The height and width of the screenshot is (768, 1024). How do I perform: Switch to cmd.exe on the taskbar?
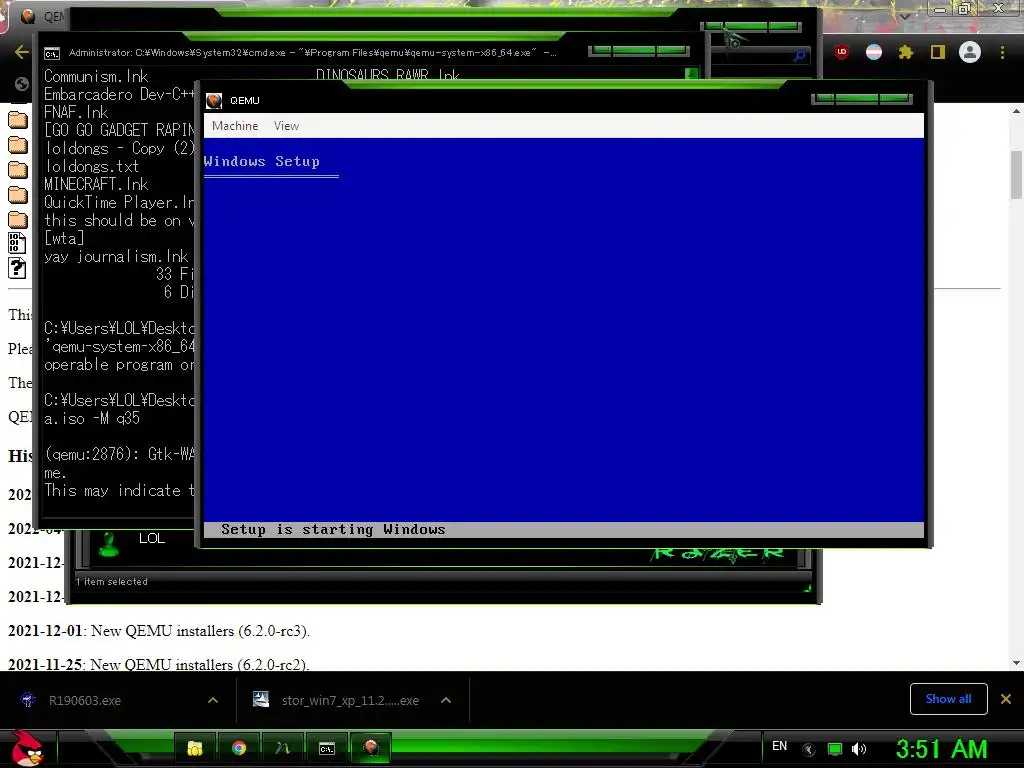(x=327, y=748)
